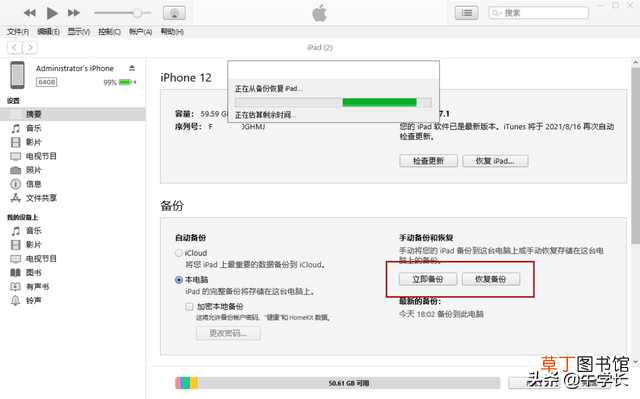Click the 立即备份 button

428,279
